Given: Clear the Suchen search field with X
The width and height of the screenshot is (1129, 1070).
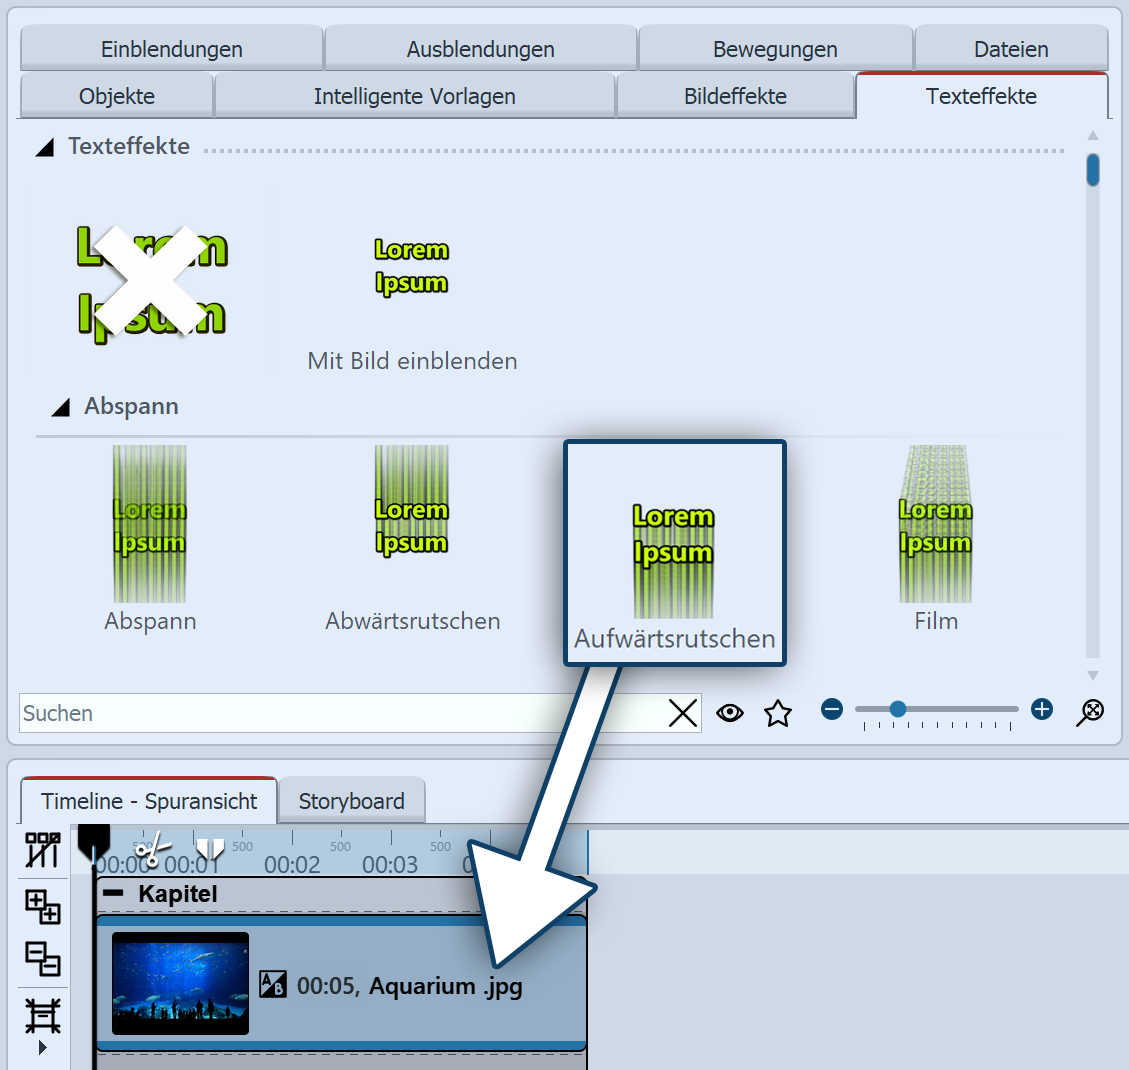Looking at the screenshot, I should [683, 713].
